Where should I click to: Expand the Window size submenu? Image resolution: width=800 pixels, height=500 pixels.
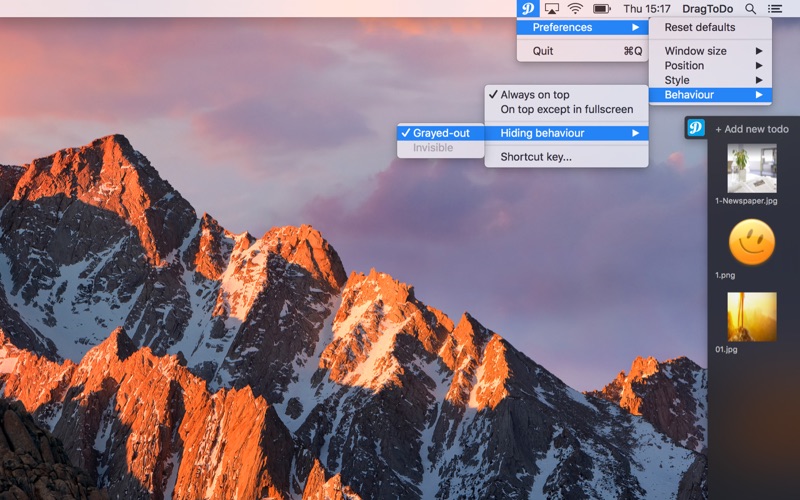click(710, 51)
